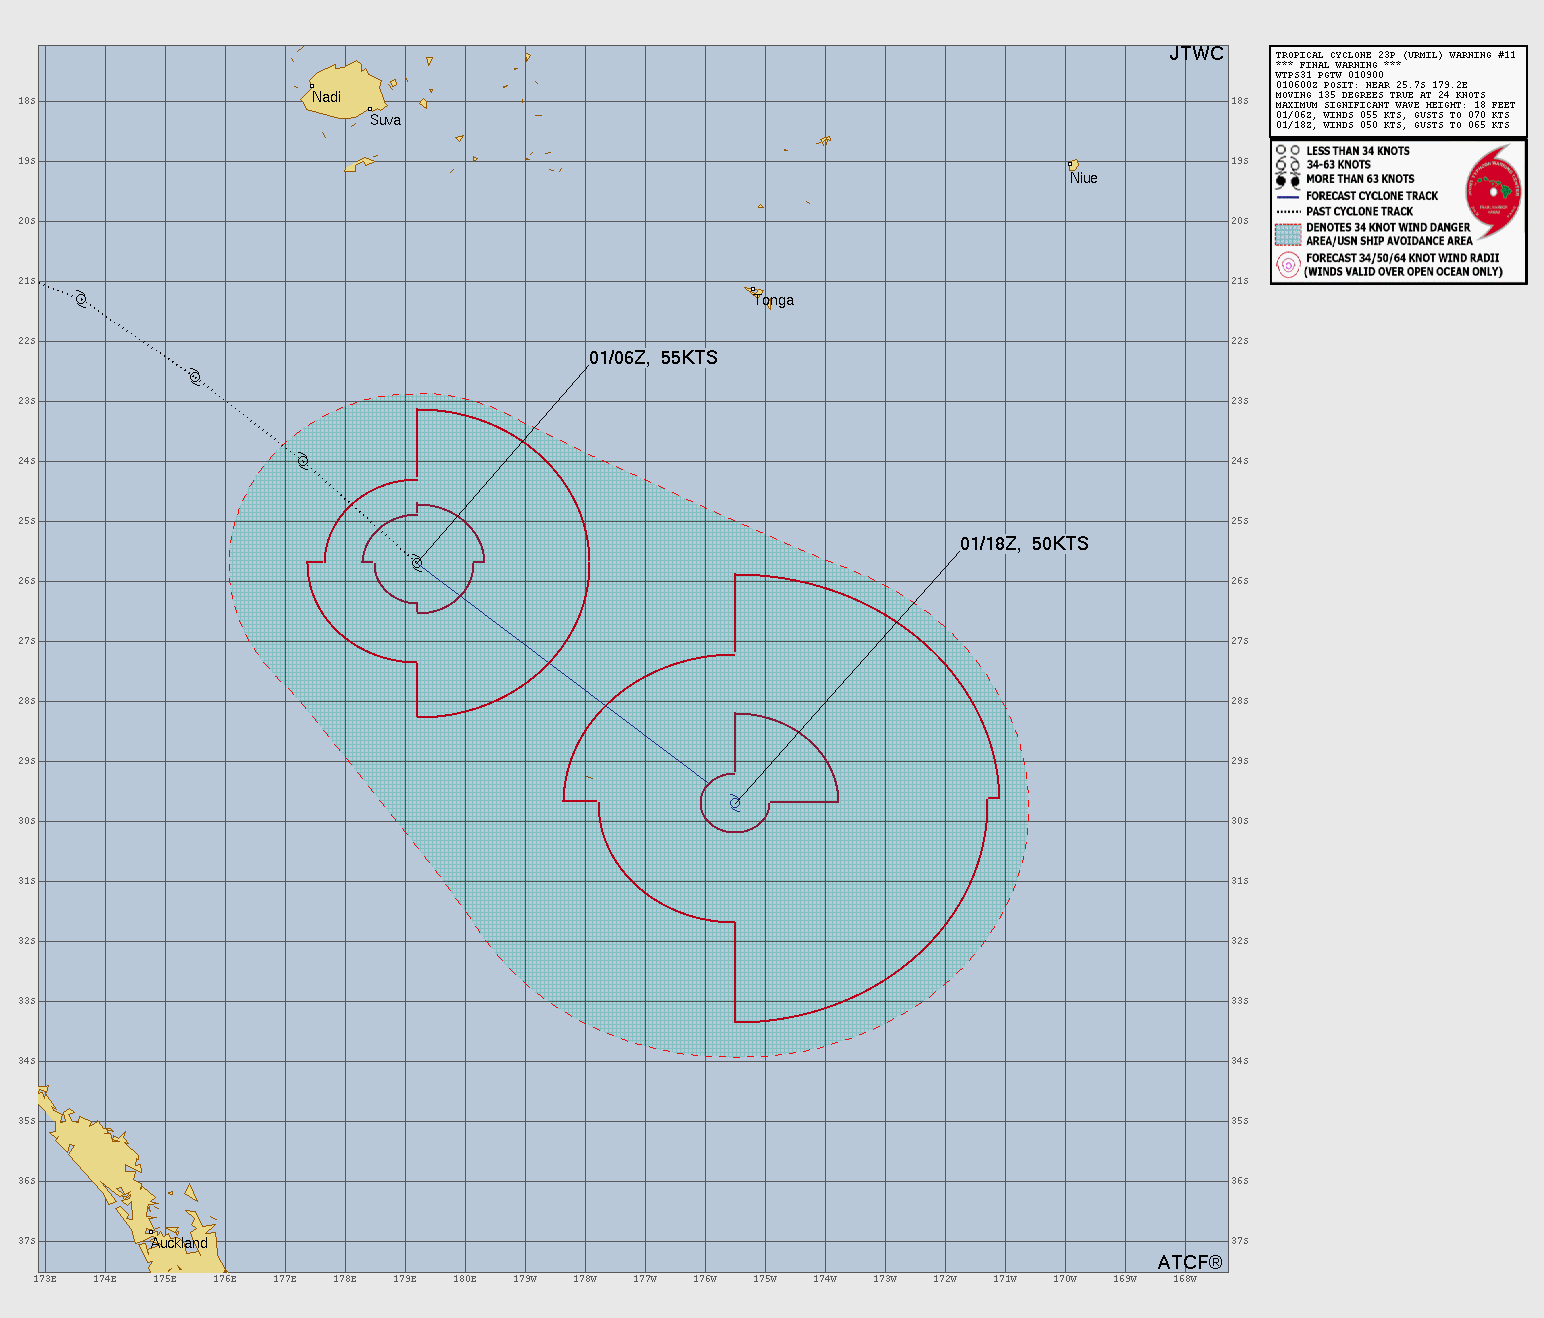Click the 34 knot danger area legend swatch
Screen dimensions: 1544x1318
1287,234
